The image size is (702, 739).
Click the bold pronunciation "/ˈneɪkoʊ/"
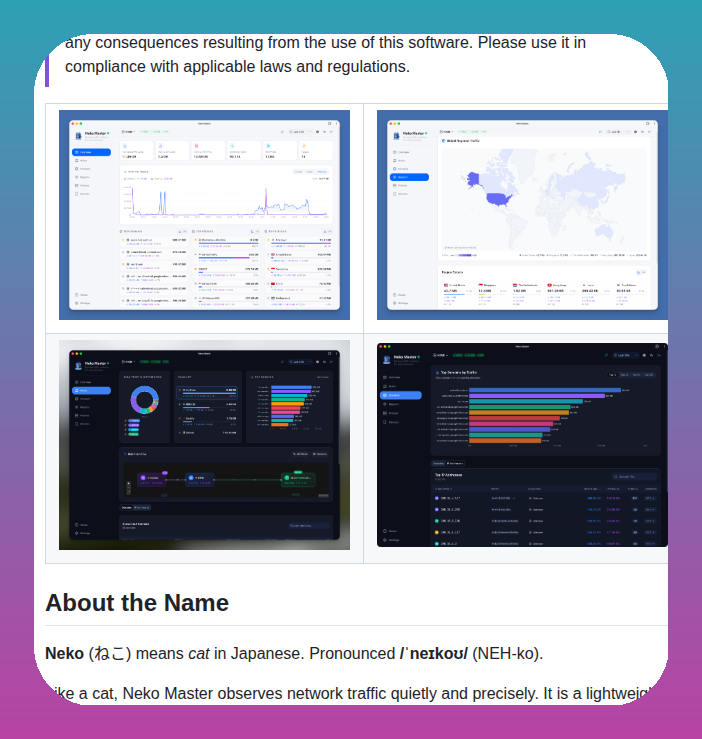[x=433, y=654]
